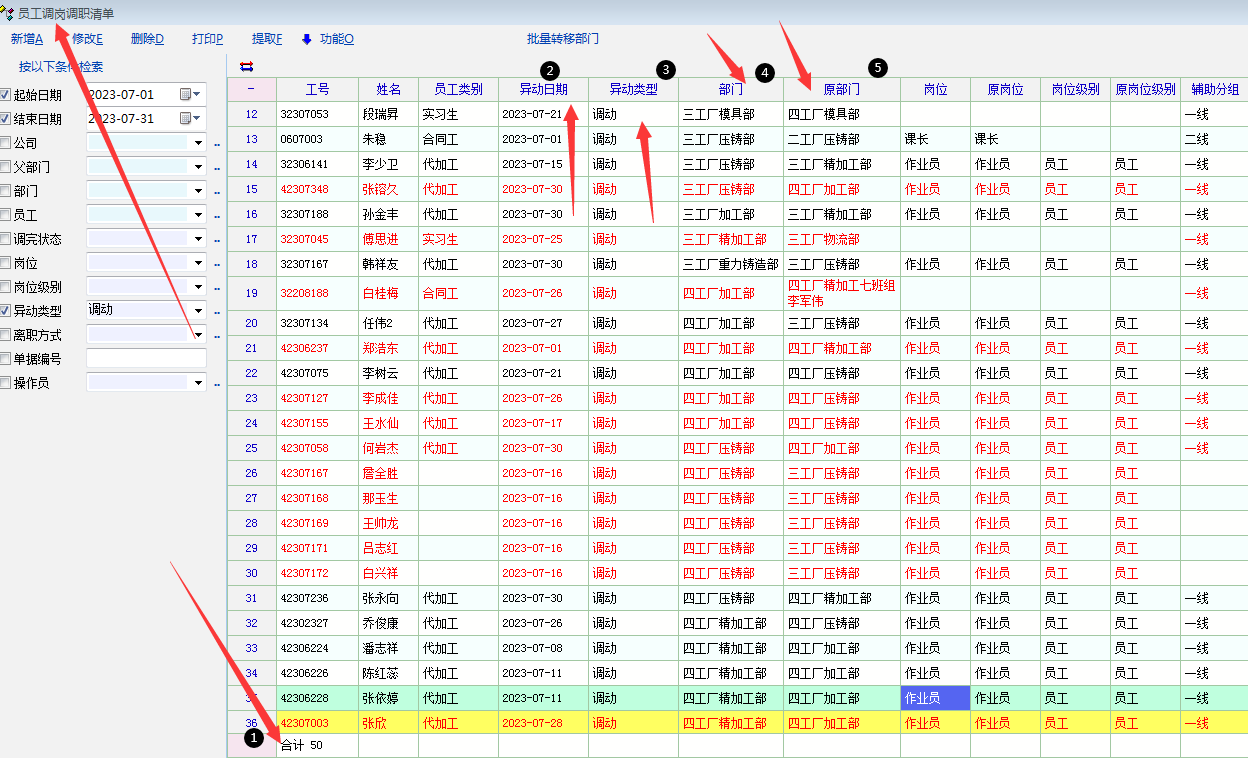1248x758 pixels.
Task: Click the 新增 button
Action: coord(27,39)
